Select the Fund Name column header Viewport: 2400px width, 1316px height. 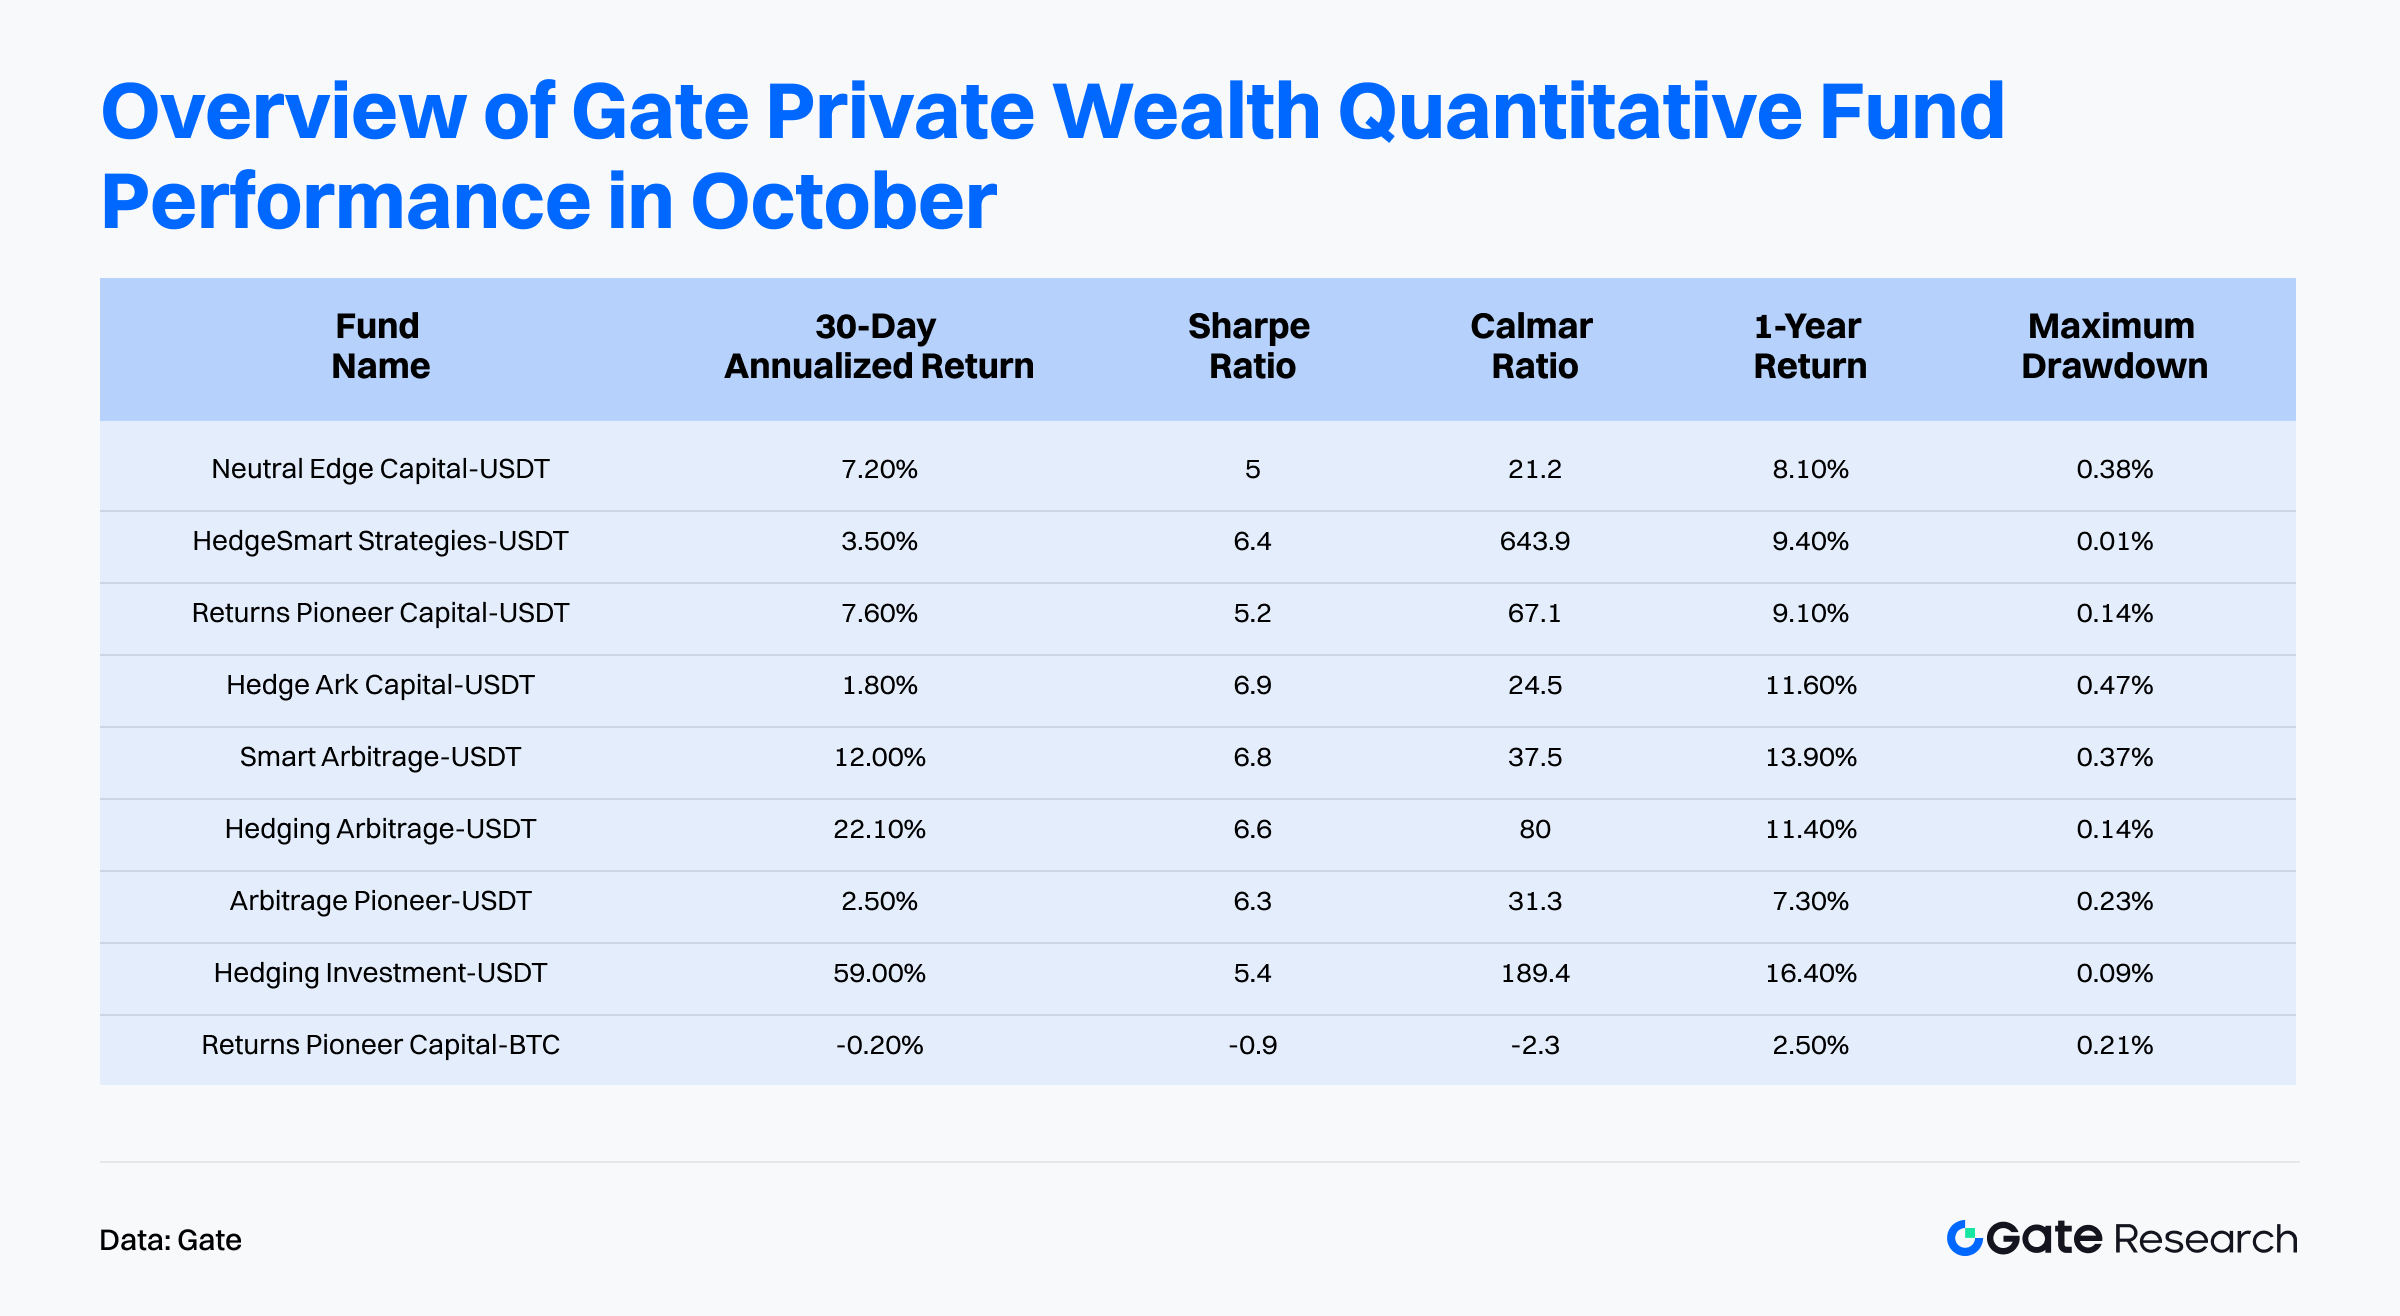(x=380, y=346)
